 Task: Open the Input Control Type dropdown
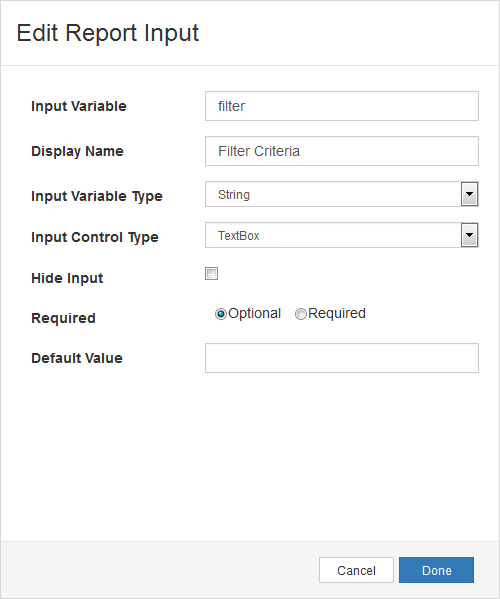coord(341,235)
